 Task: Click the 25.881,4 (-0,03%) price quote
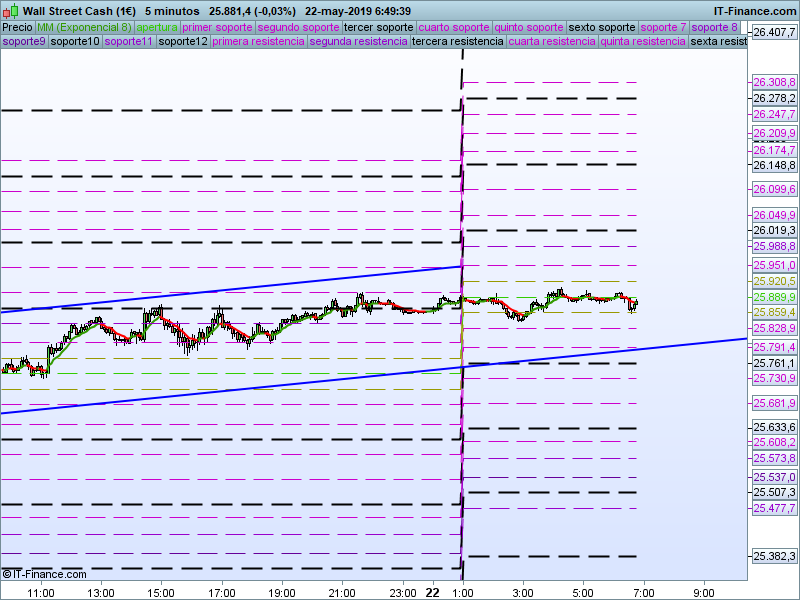click(x=252, y=11)
